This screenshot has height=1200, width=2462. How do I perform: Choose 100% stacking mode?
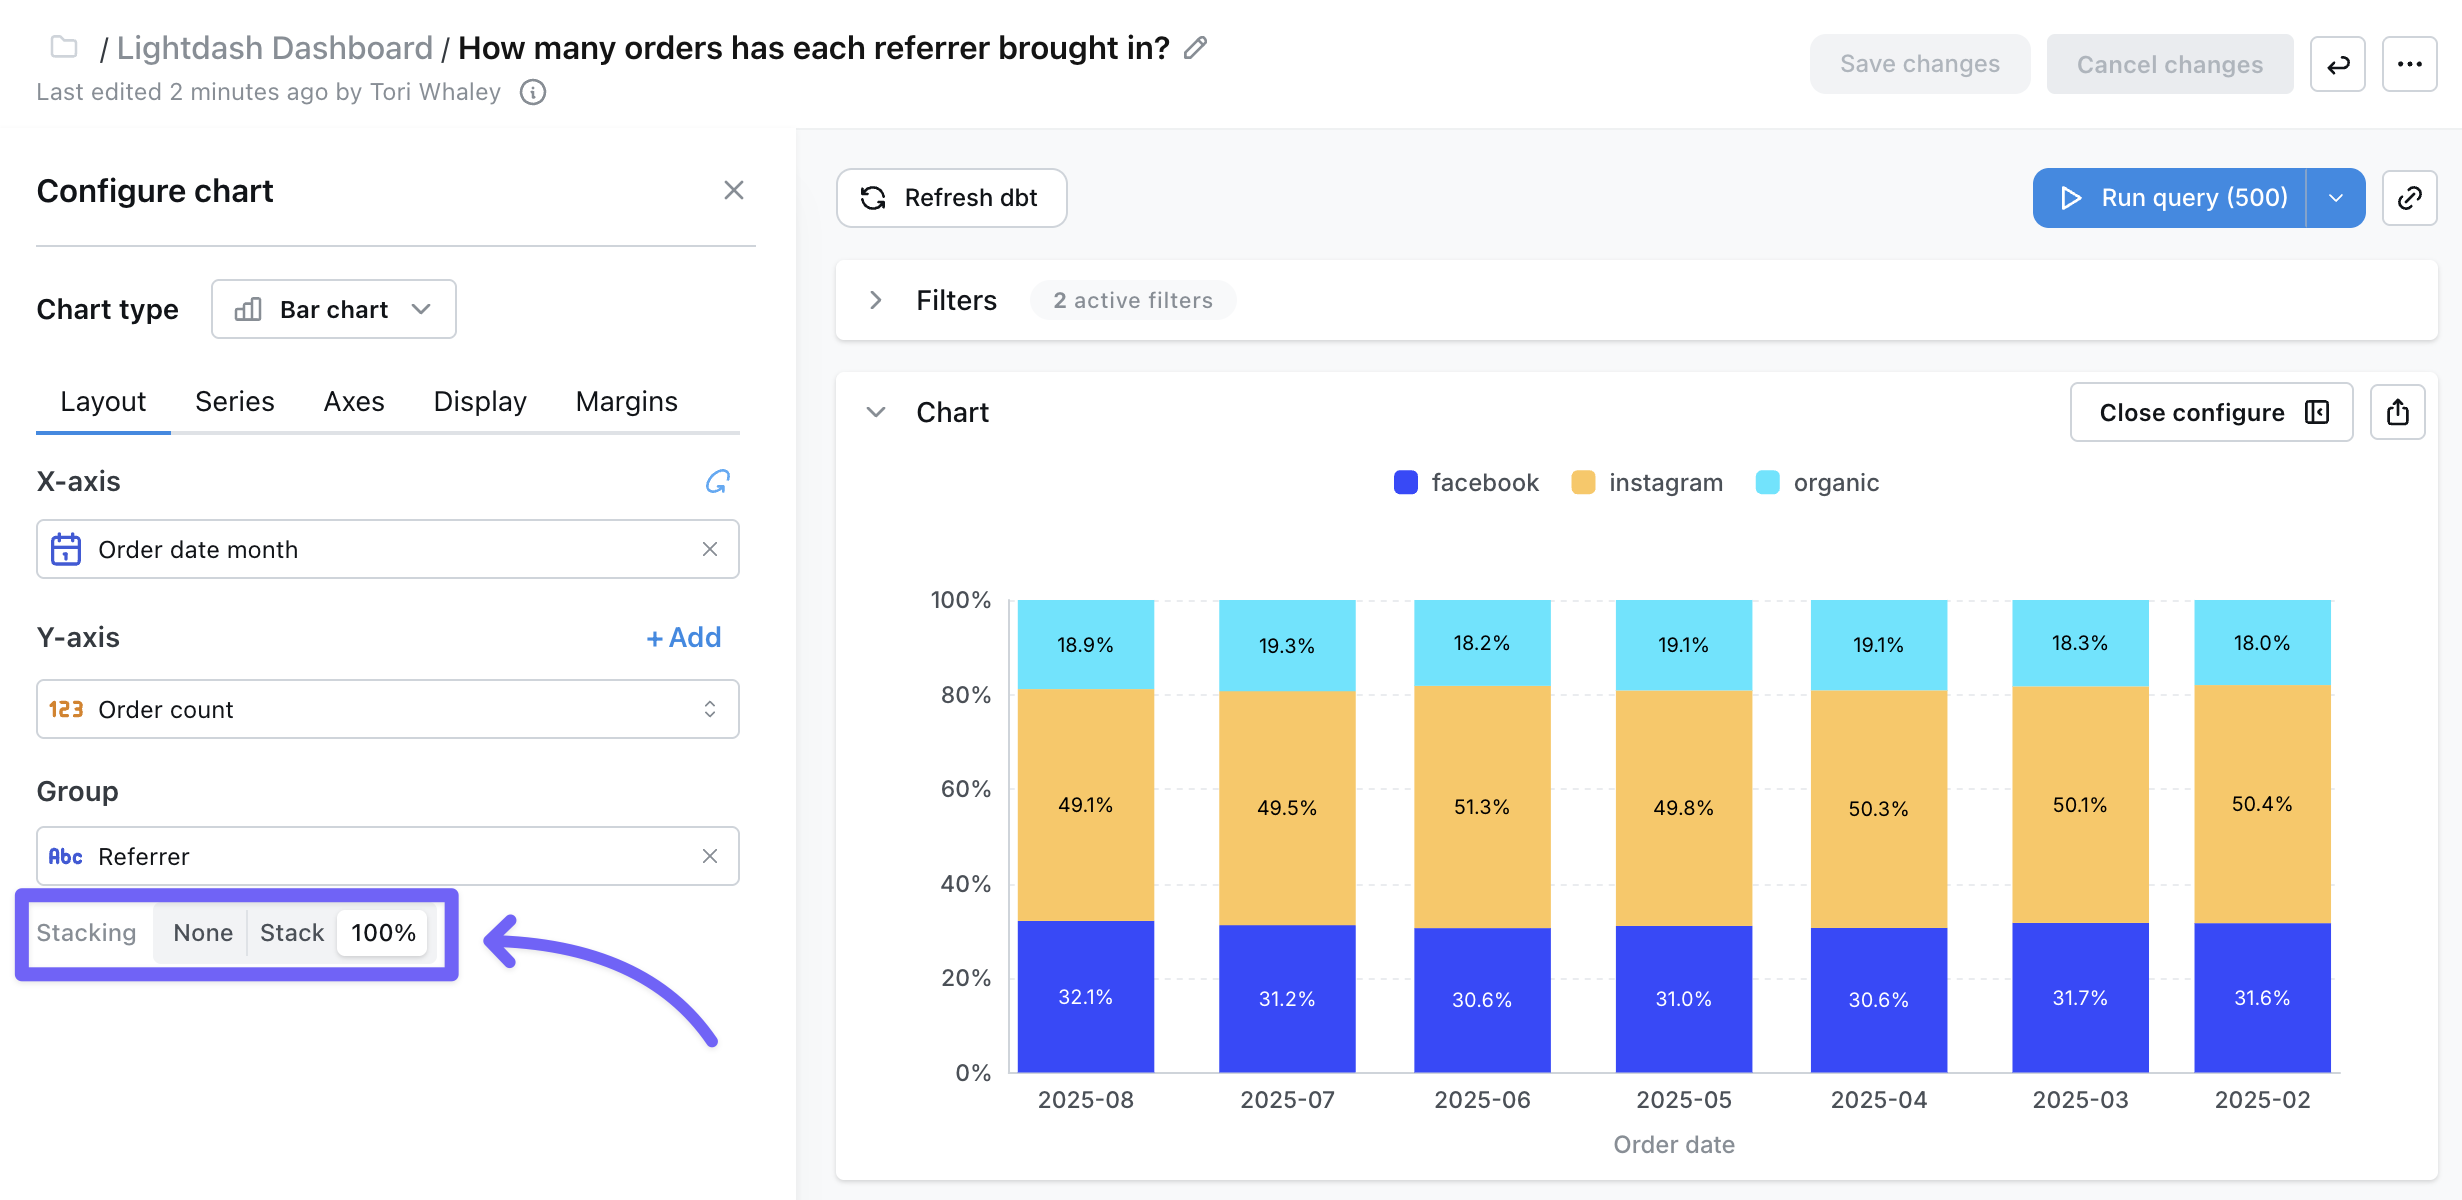tap(383, 933)
